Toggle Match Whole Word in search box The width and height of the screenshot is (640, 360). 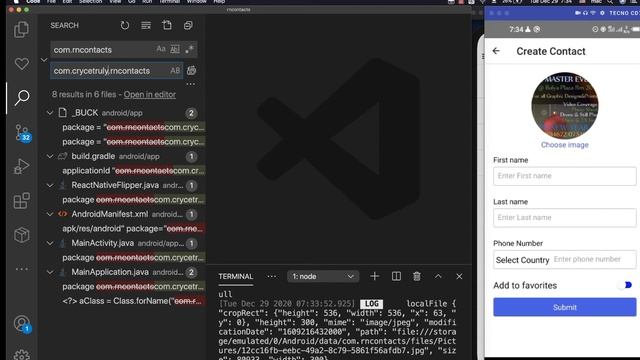click(175, 49)
